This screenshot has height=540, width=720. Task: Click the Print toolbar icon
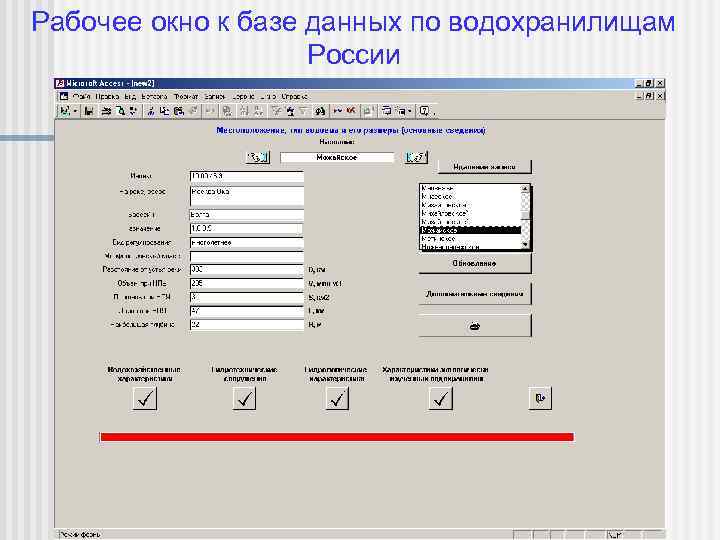coord(106,111)
